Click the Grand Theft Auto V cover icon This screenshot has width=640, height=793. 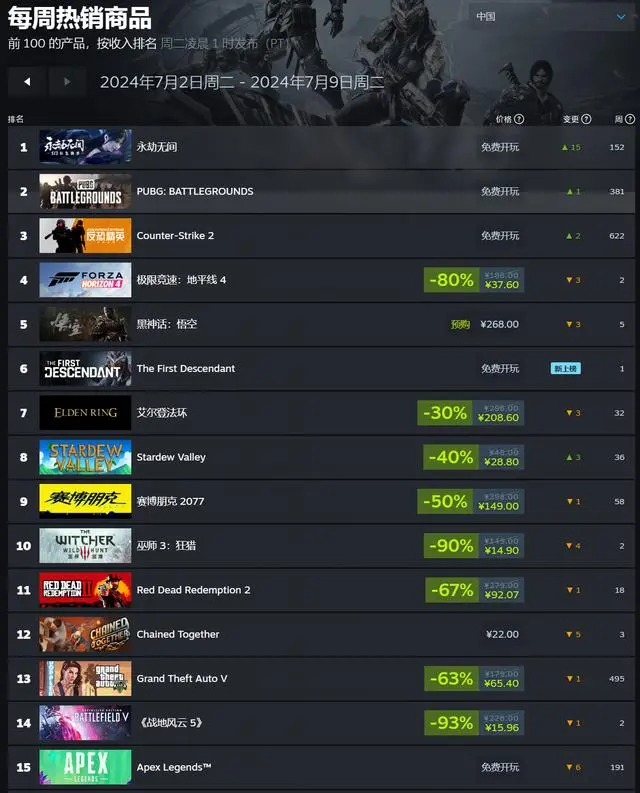pos(86,679)
